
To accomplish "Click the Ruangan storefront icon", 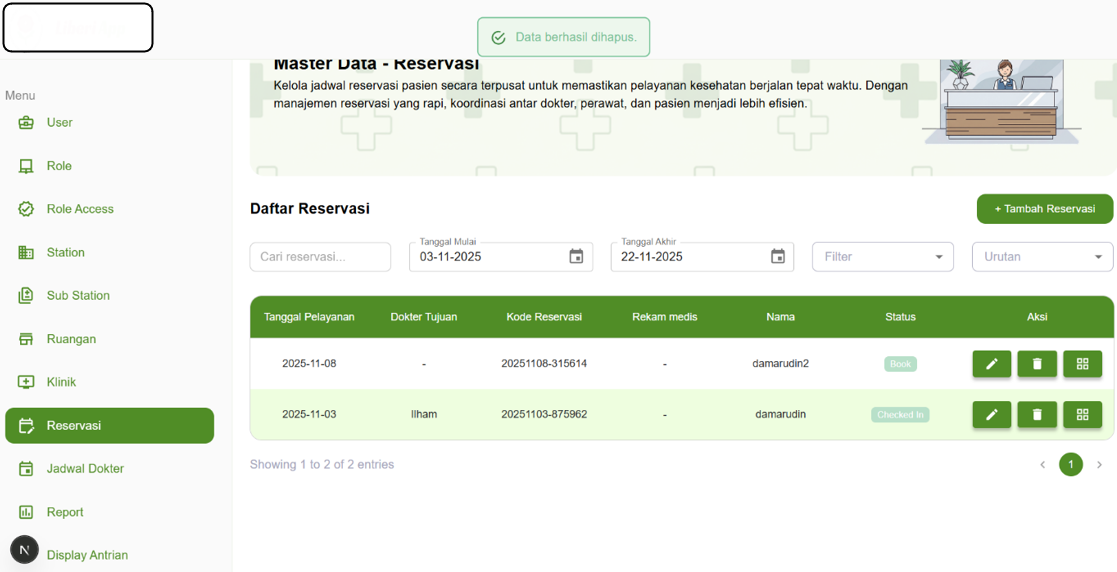I will (x=26, y=339).
